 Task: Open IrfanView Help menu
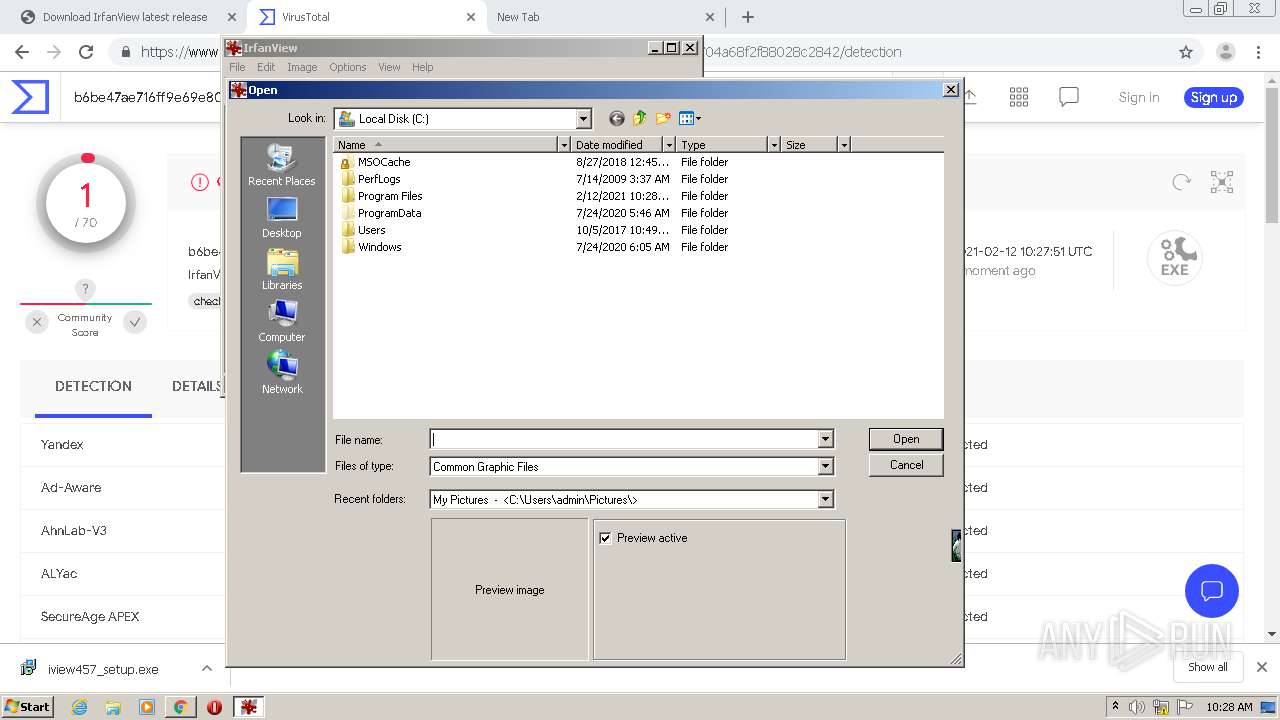click(423, 67)
